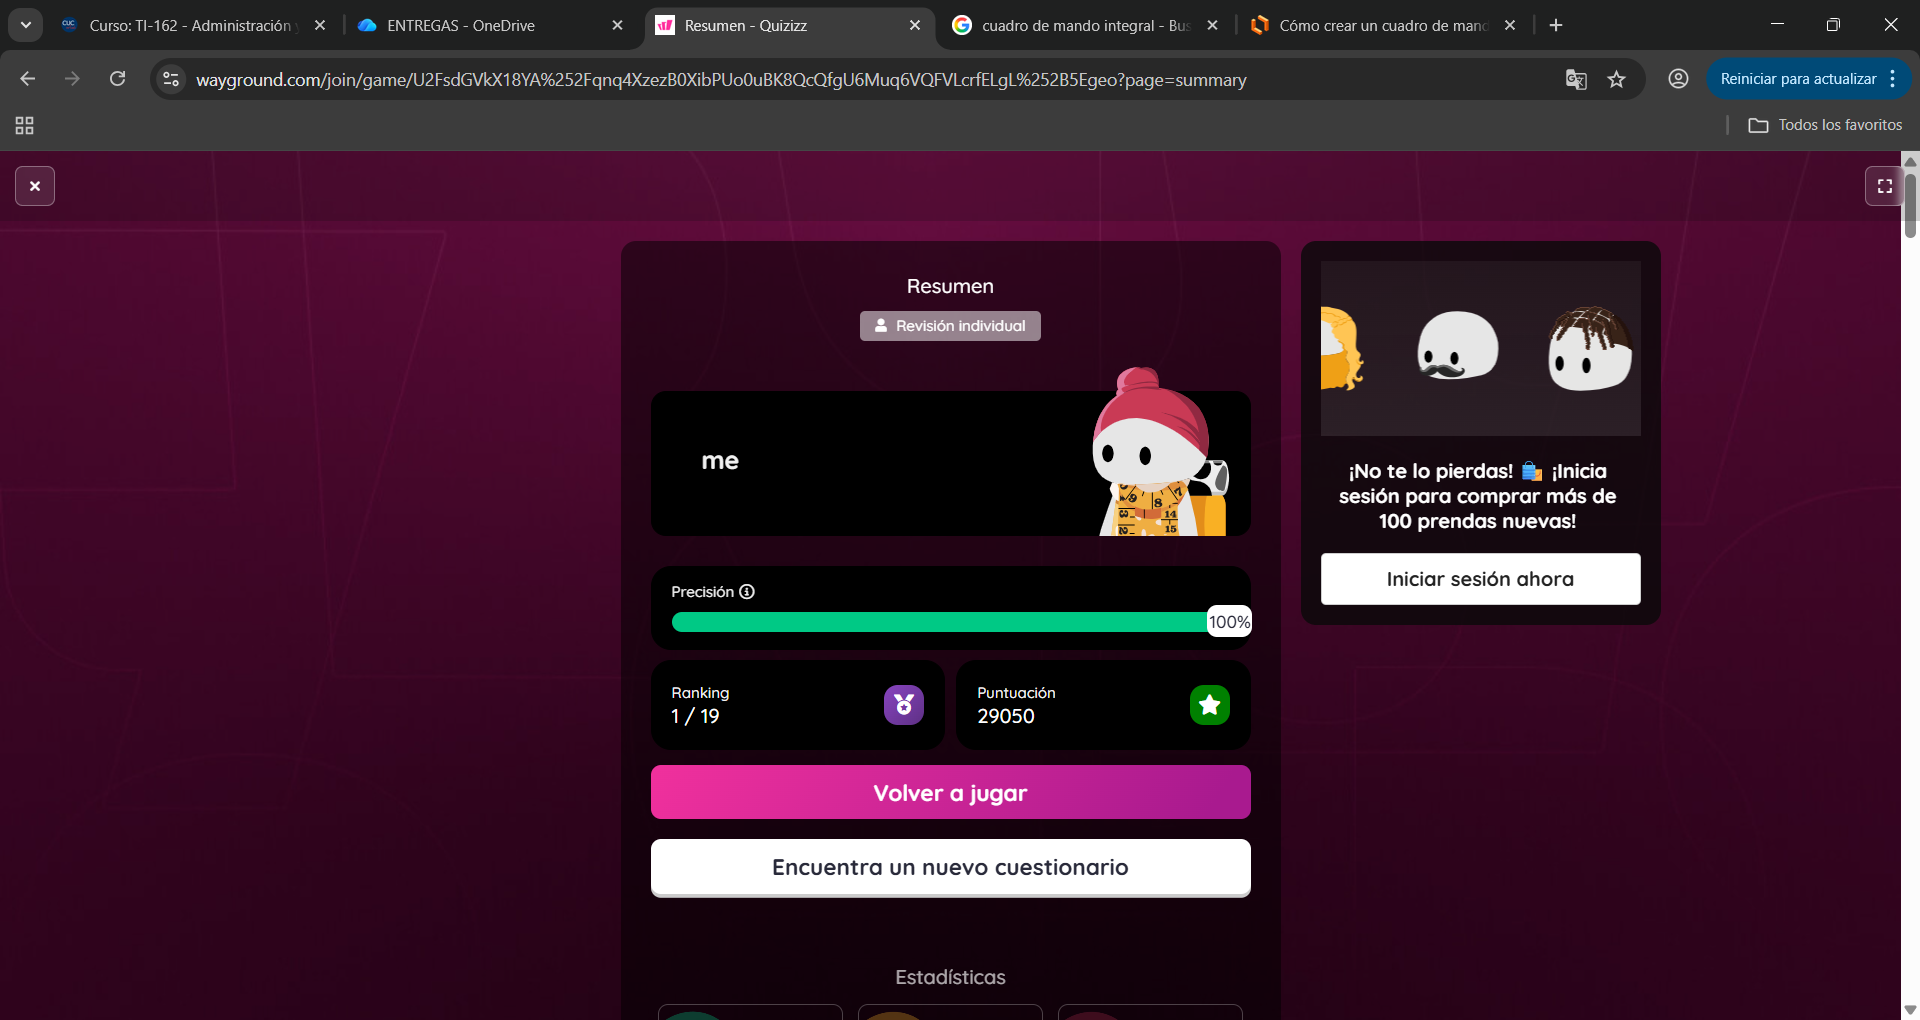Reload the current page
1920x1020 pixels.
[x=117, y=79]
